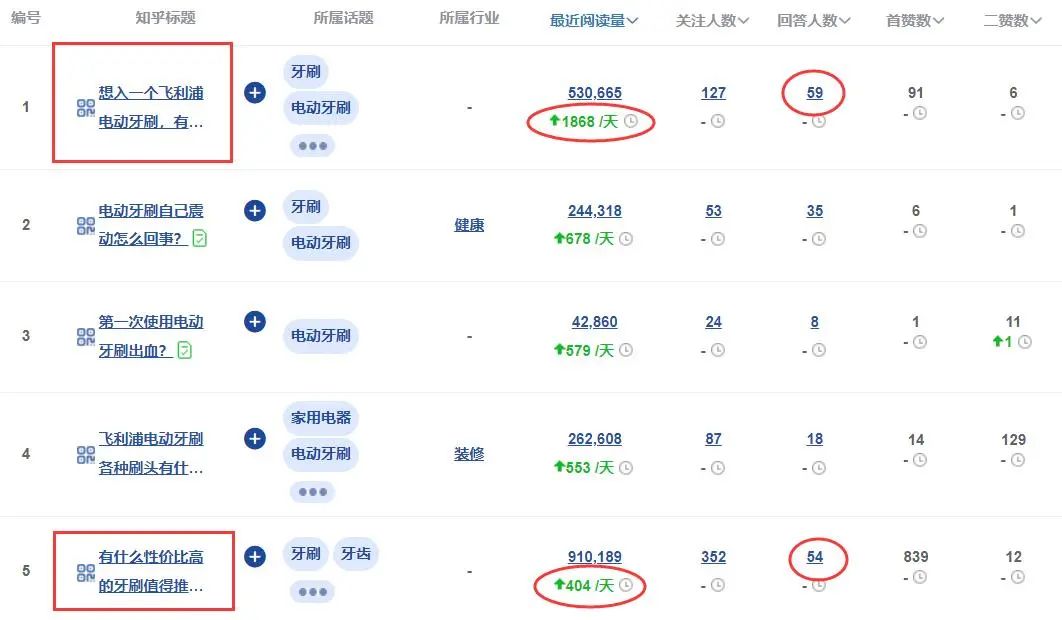
Task: Click clock icon next to 678/天 trend
Action: tap(626, 239)
